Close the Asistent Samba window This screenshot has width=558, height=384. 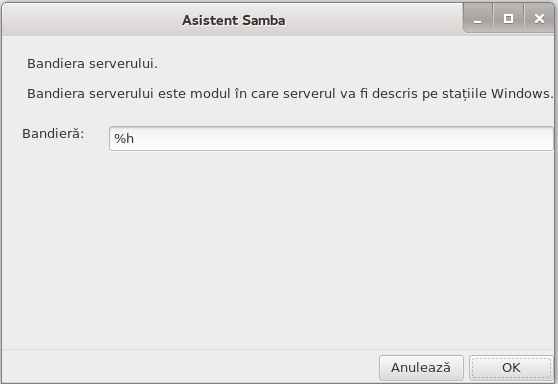pyautogui.click(x=539, y=19)
